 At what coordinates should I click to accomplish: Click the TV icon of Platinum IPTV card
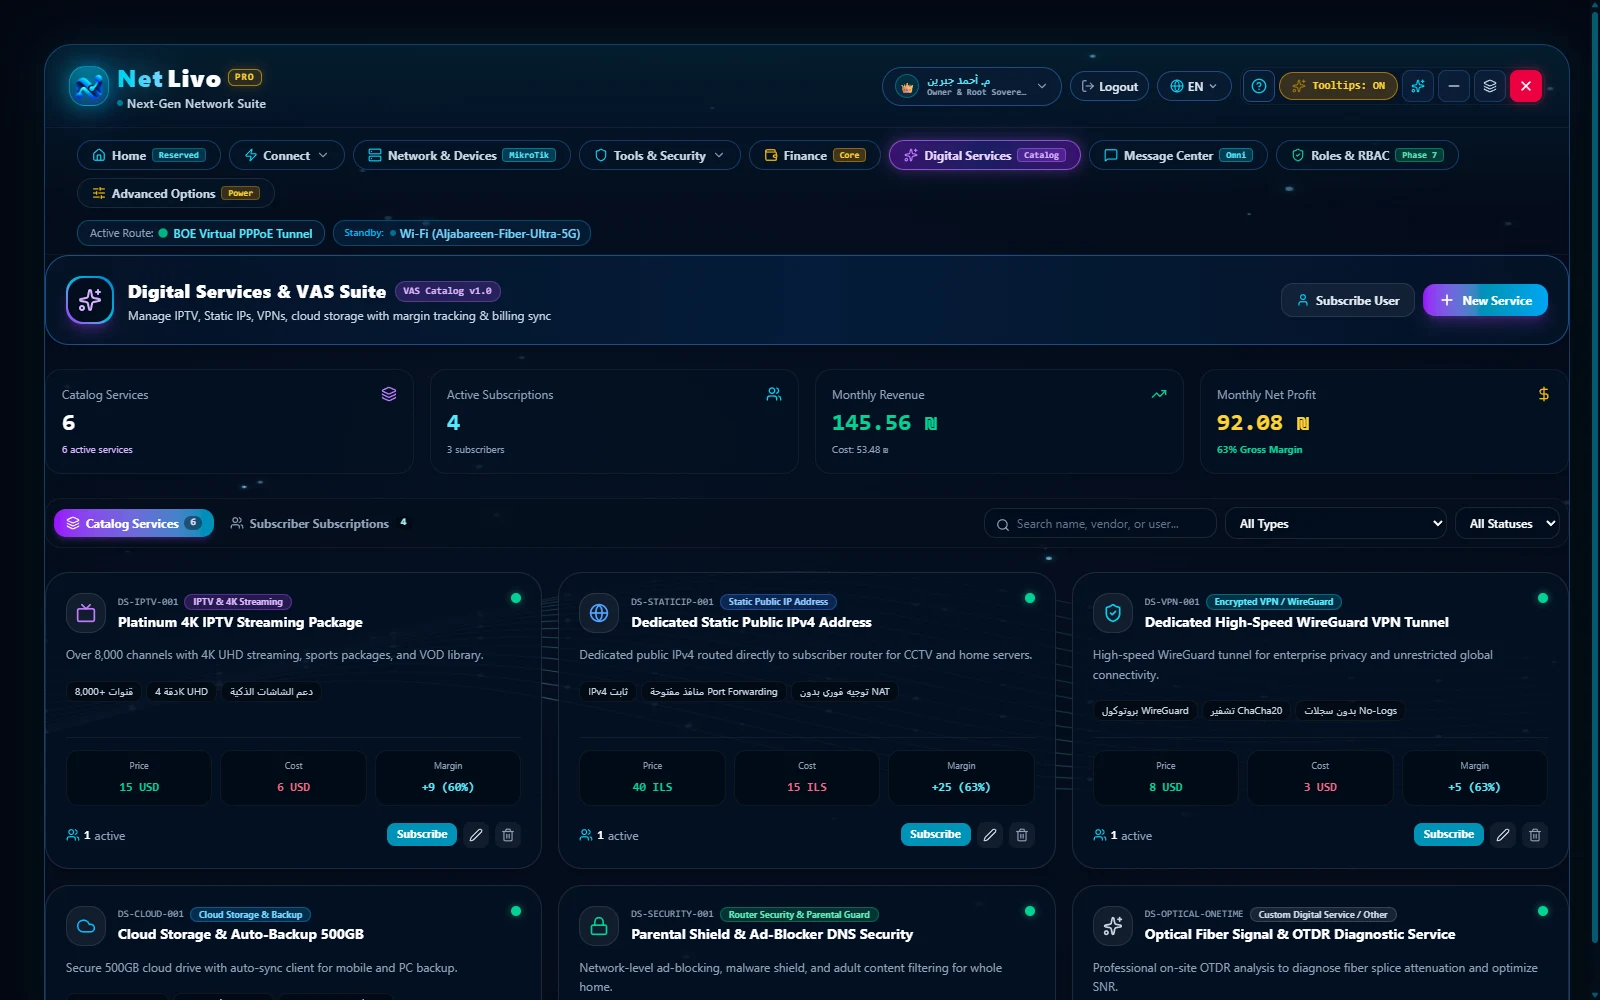coord(86,613)
